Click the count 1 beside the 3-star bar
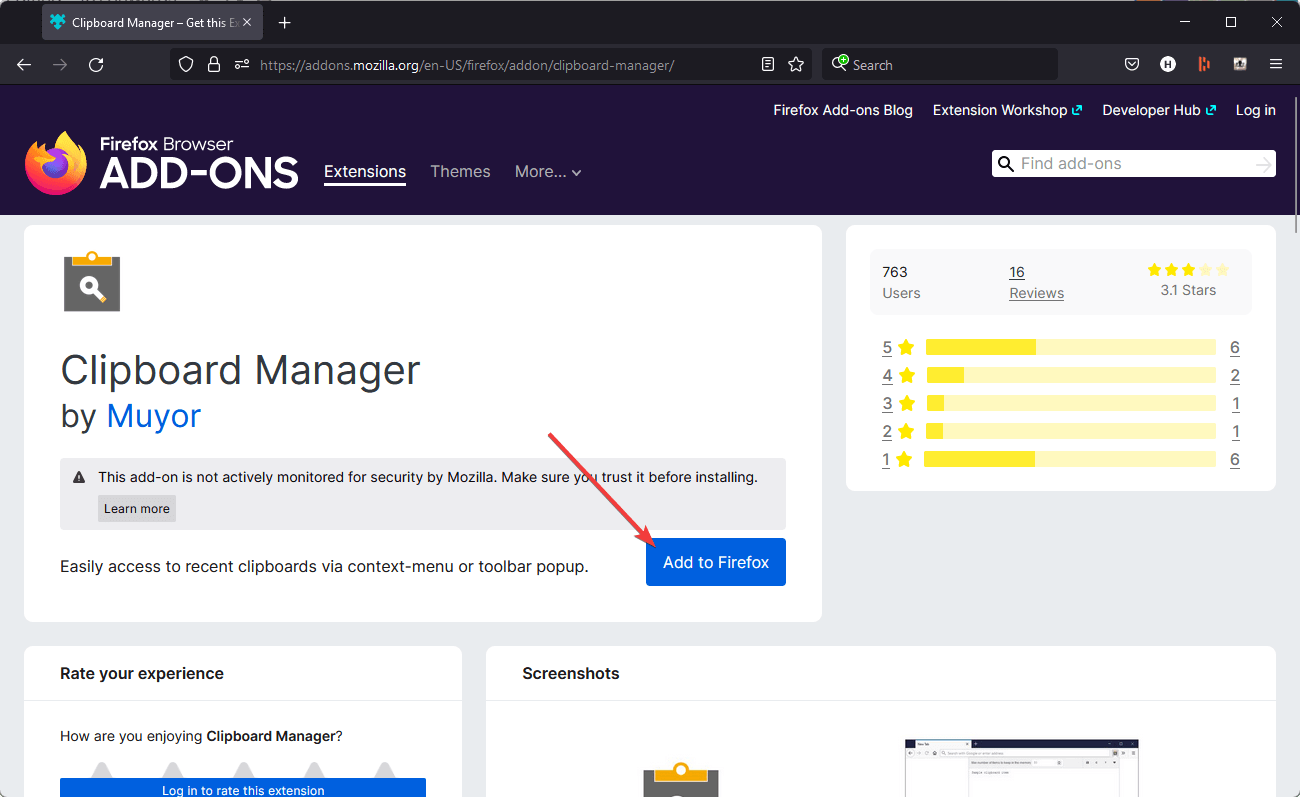 click(1236, 404)
